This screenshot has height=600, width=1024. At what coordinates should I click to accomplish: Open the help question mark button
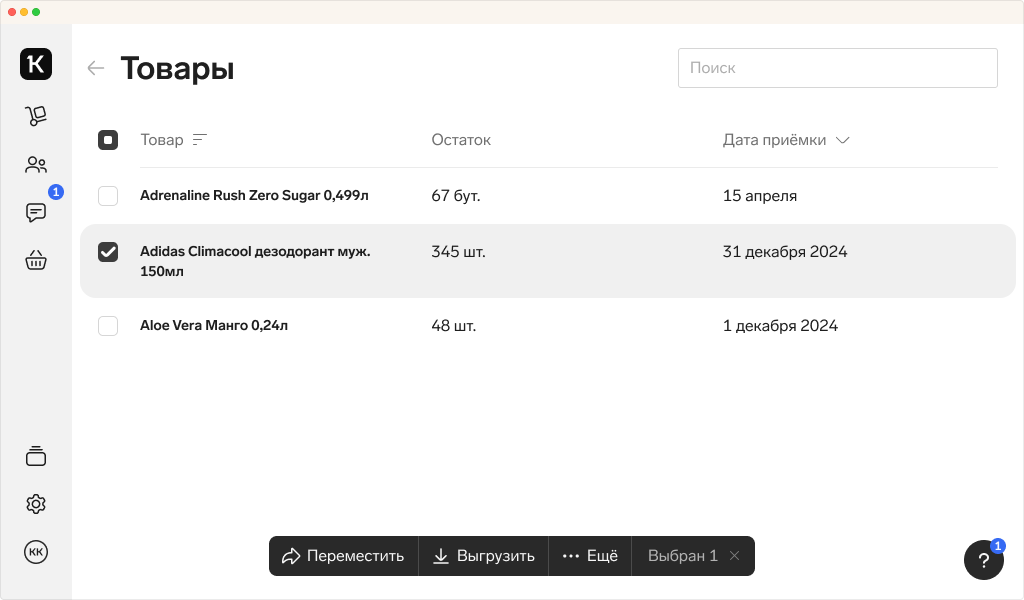[x=984, y=560]
